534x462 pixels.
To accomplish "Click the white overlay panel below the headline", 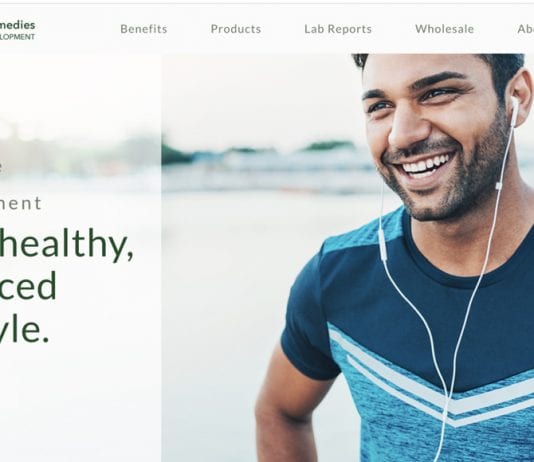I will (x=81, y=403).
